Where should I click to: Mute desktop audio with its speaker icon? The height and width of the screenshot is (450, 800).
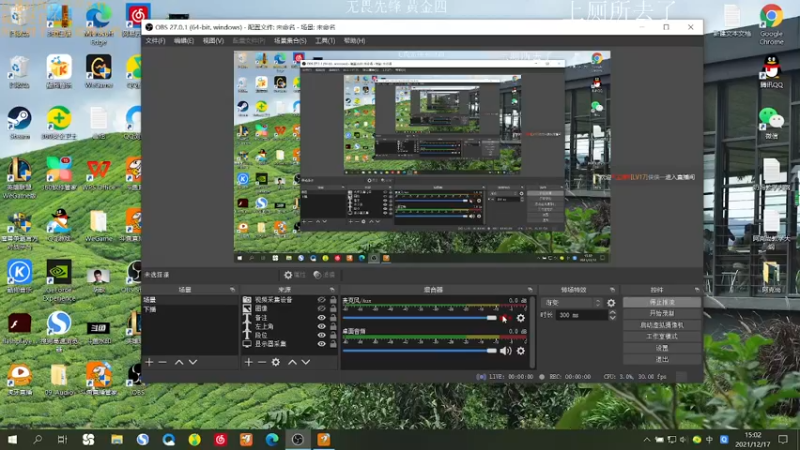(x=506, y=351)
